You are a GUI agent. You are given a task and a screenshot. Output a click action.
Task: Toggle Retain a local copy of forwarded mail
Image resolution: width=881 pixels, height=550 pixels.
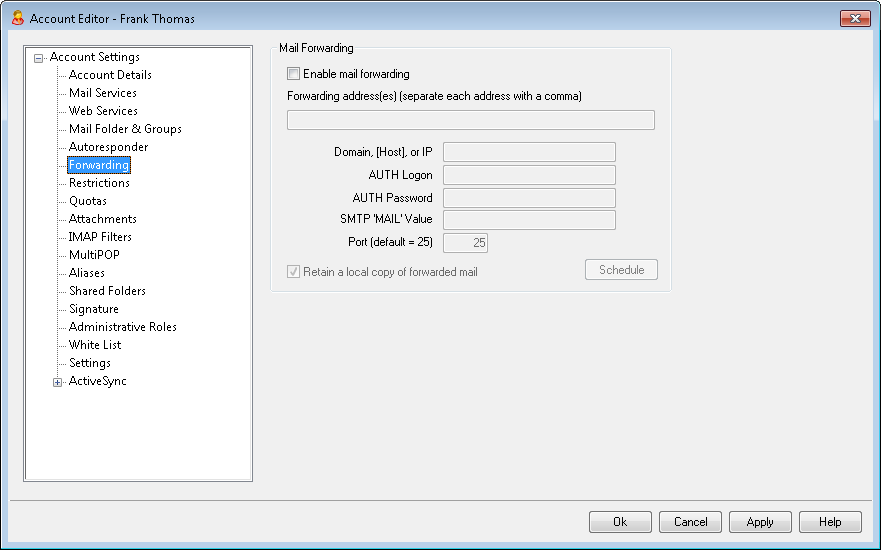click(x=293, y=272)
